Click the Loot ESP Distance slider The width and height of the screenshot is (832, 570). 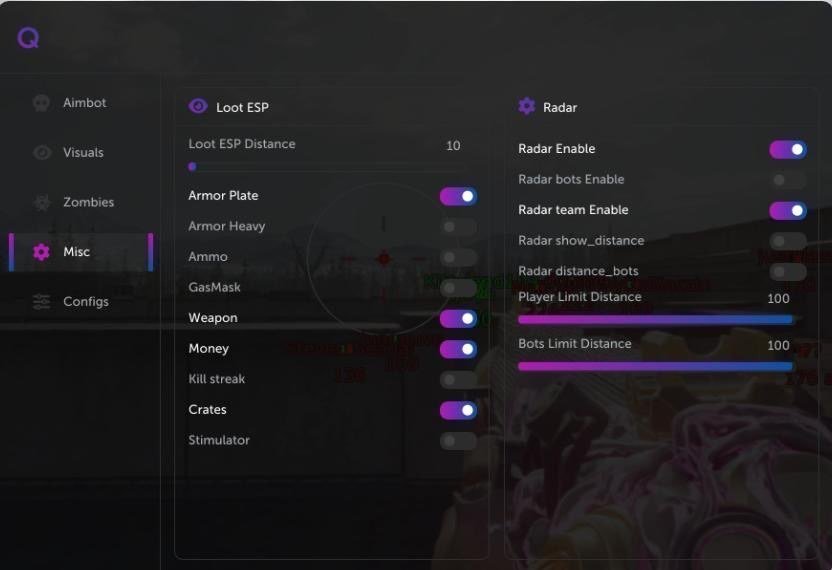(325, 167)
